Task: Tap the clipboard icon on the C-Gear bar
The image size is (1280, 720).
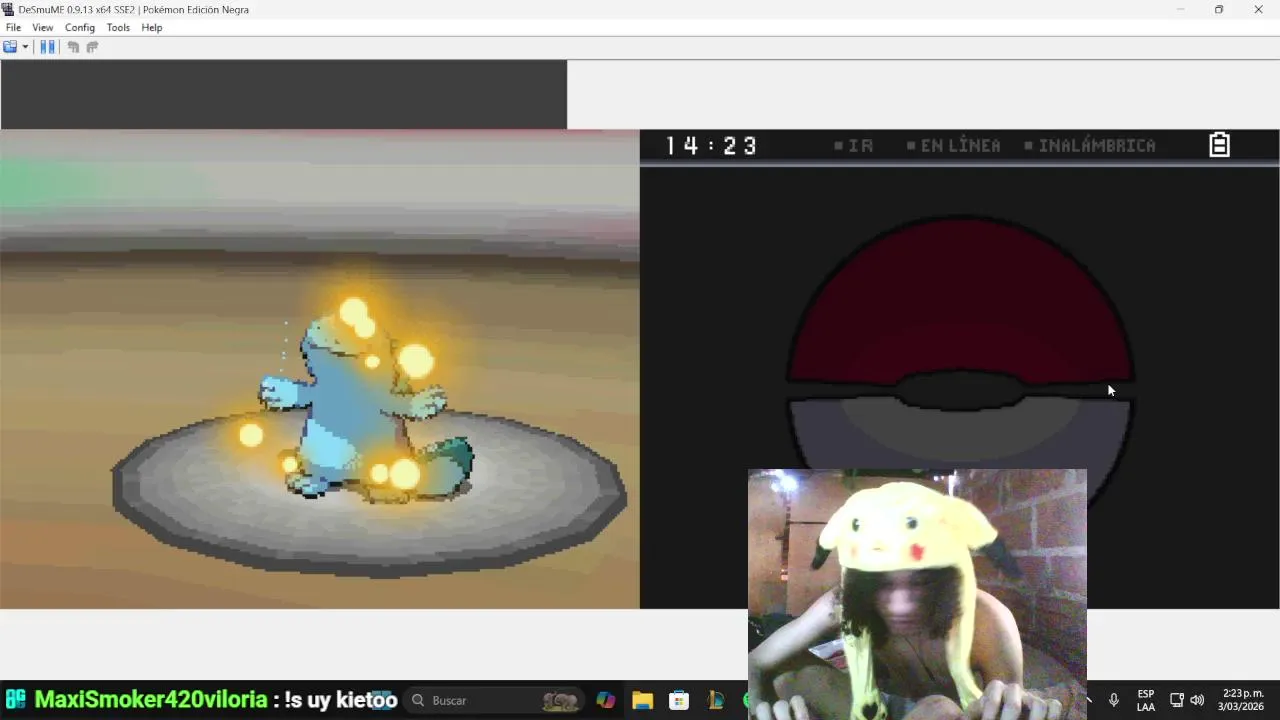Action: point(1219,145)
